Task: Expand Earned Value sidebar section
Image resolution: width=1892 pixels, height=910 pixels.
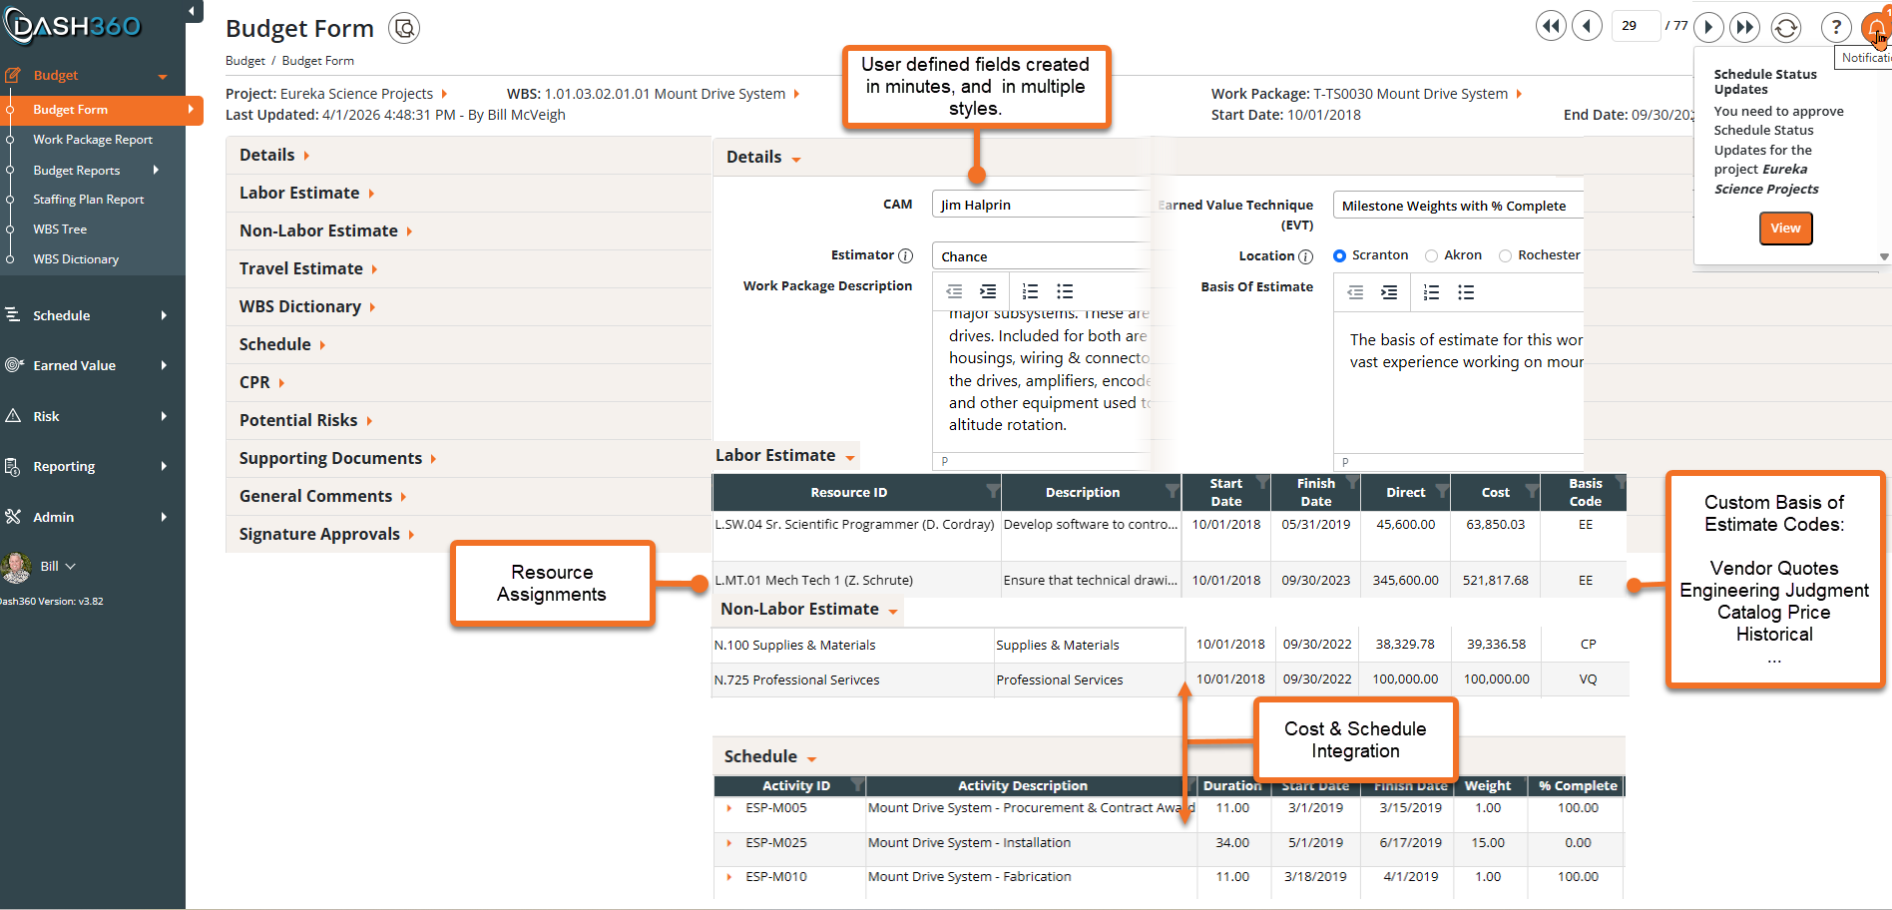Action: click(x=92, y=365)
